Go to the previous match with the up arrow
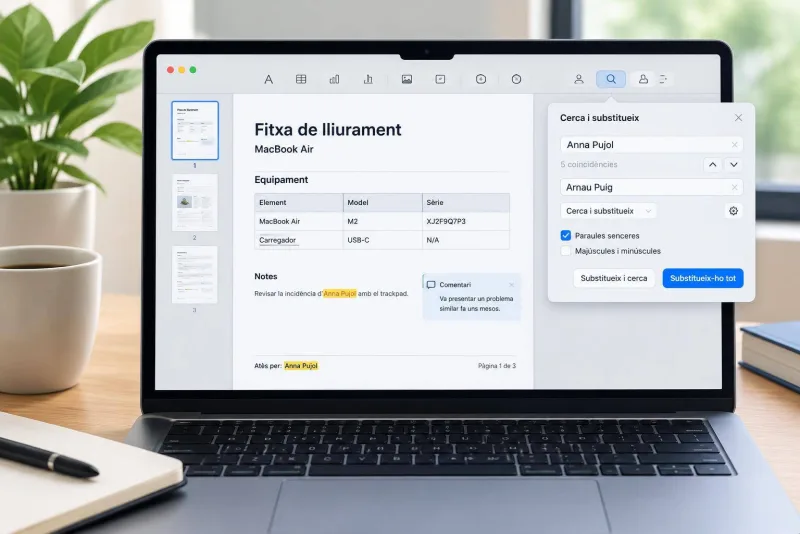The height and width of the screenshot is (534, 800). [x=712, y=165]
